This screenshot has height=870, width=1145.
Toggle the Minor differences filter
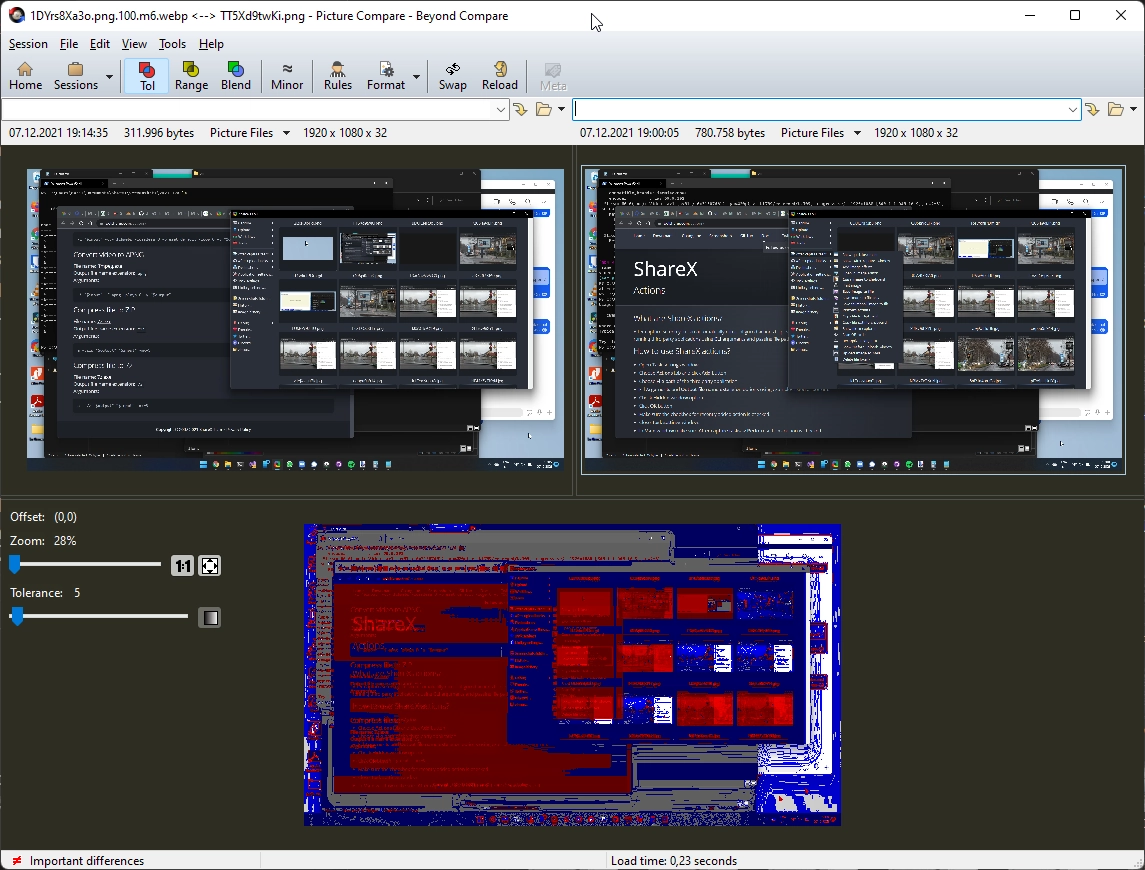tap(287, 76)
